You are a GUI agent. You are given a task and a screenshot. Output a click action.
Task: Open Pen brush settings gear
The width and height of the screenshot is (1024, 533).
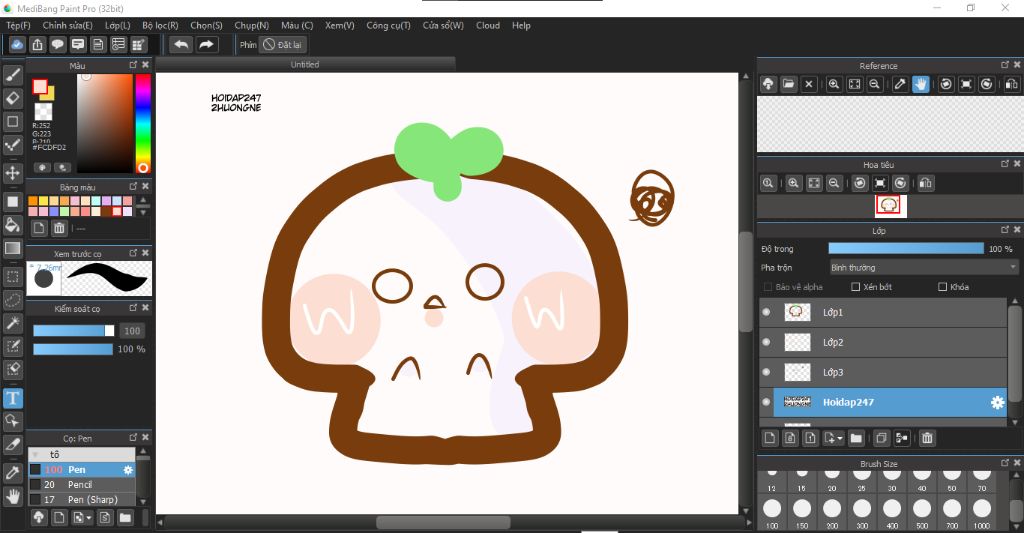pyautogui.click(x=128, y=470)
